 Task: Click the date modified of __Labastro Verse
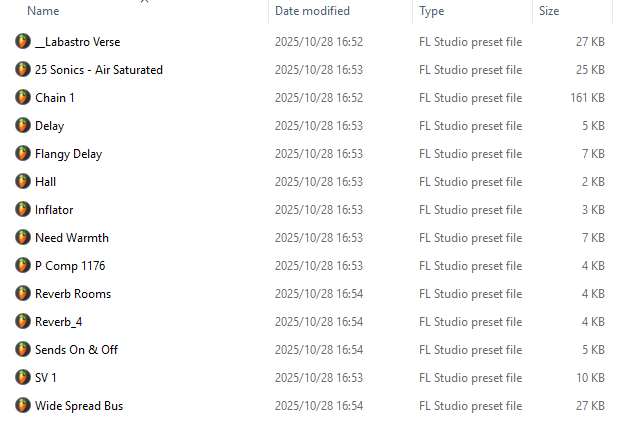[x=319, y=42]
